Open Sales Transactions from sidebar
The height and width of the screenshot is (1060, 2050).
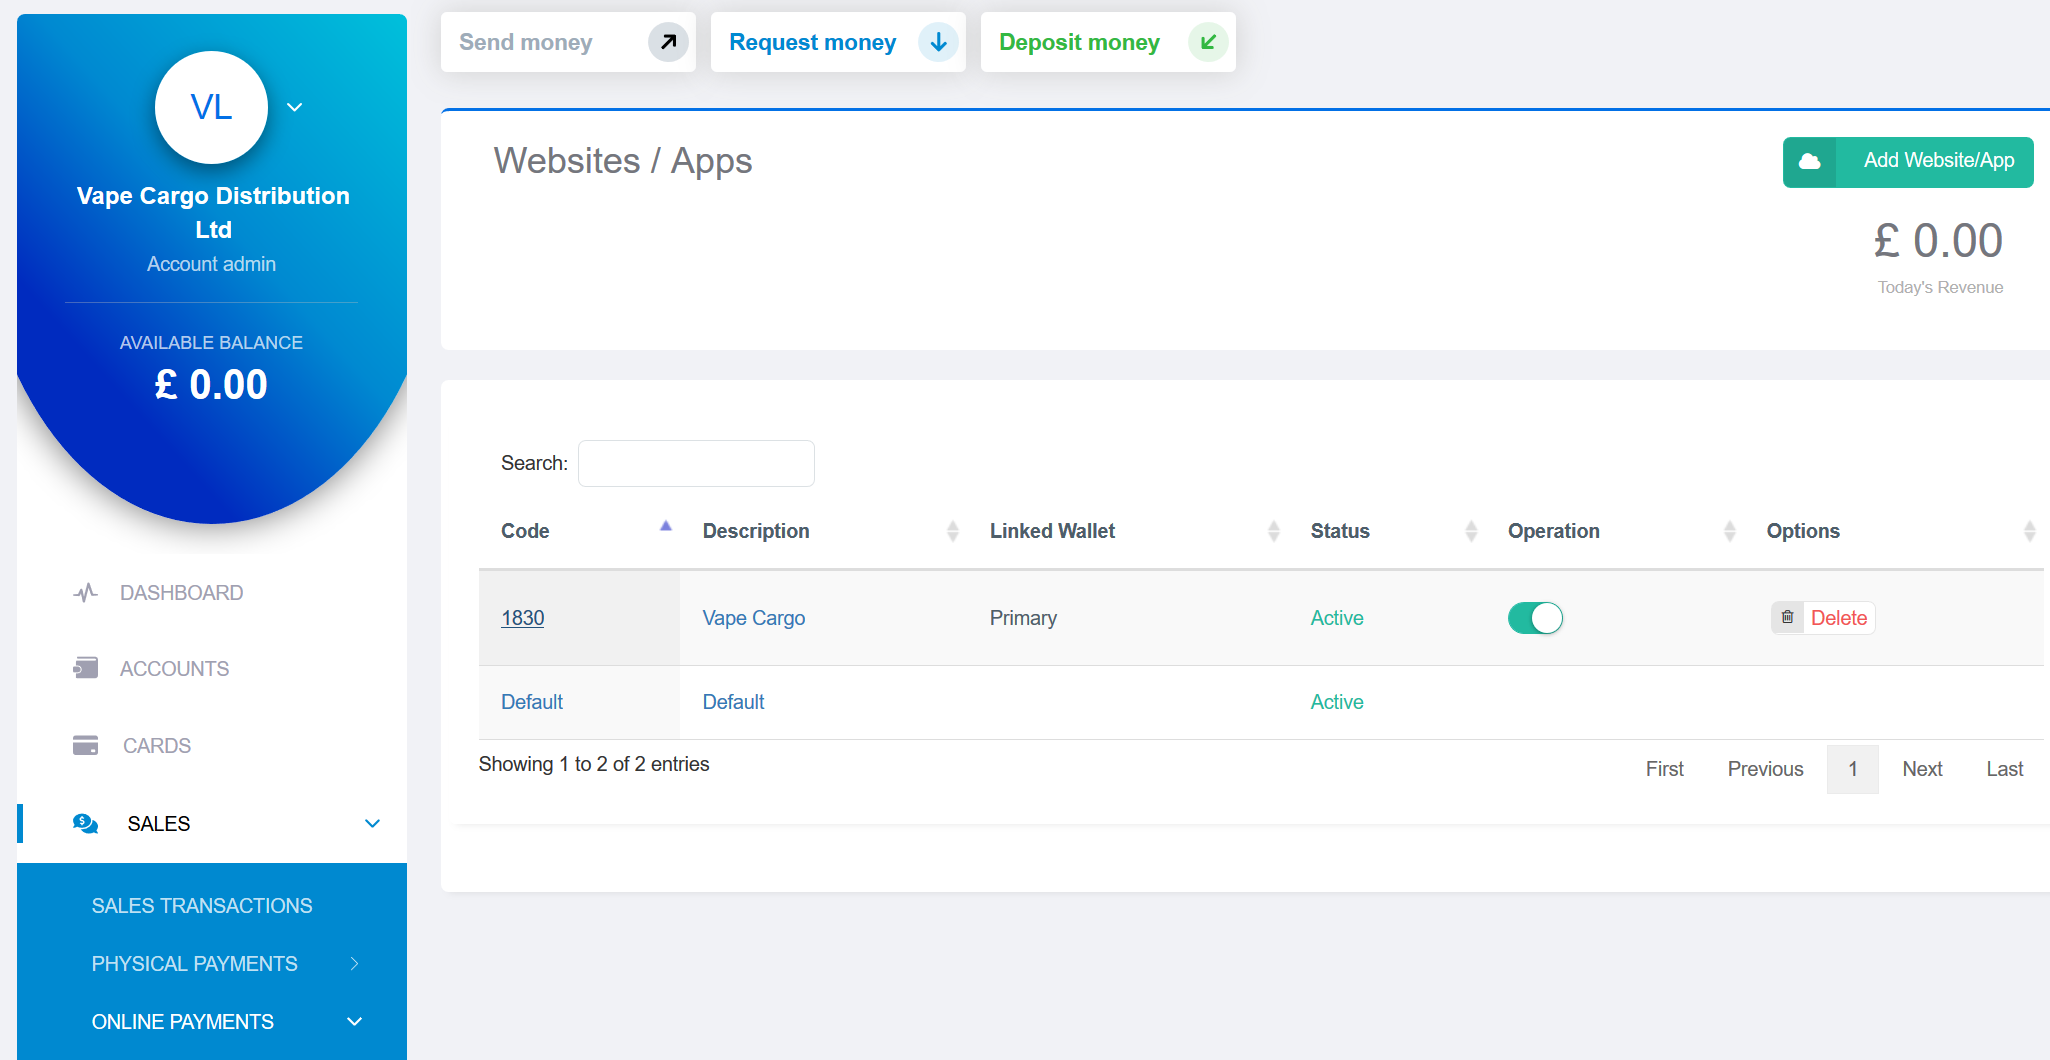(x=202, y=905)
